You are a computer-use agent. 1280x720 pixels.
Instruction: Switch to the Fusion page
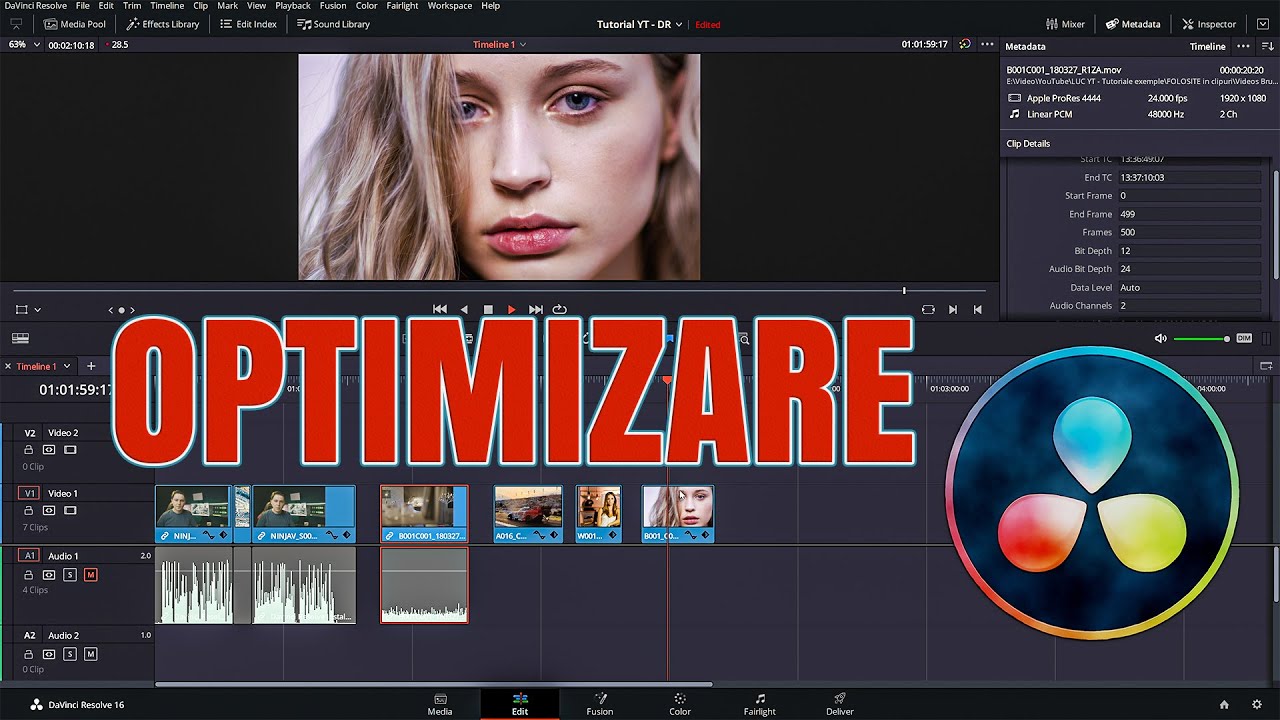pyautogui.click(x=600, y=704)
